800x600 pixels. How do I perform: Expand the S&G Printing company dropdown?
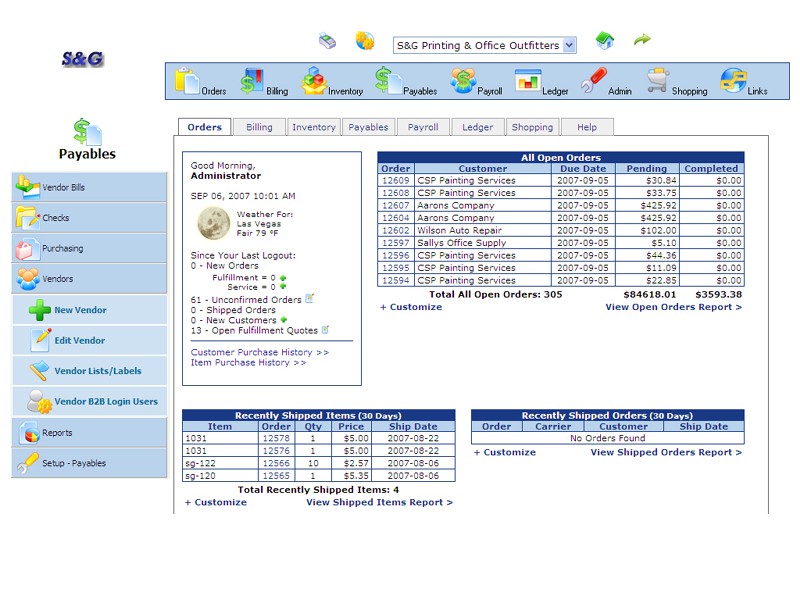569,45
